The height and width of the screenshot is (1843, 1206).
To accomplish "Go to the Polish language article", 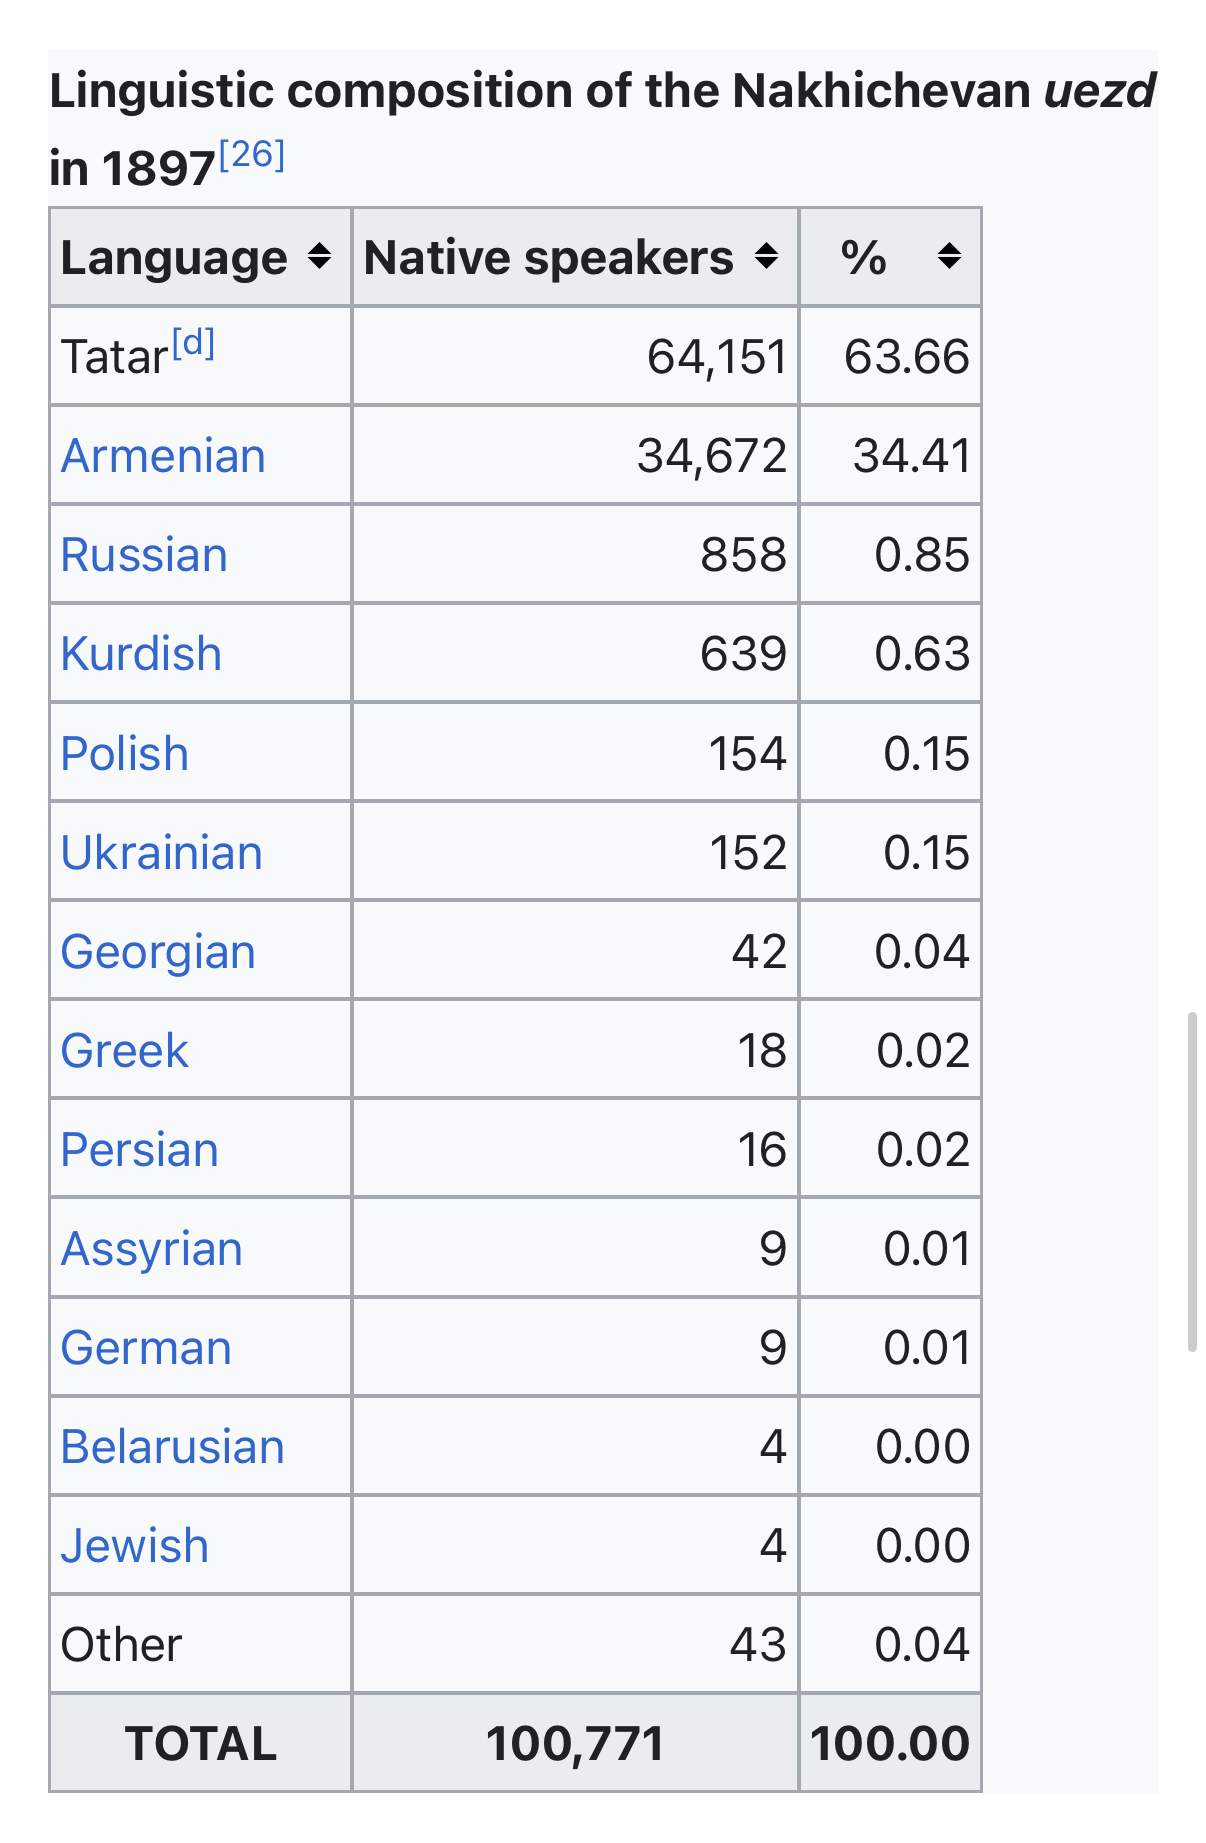I will pyautogui.click(x=125, y=753).
